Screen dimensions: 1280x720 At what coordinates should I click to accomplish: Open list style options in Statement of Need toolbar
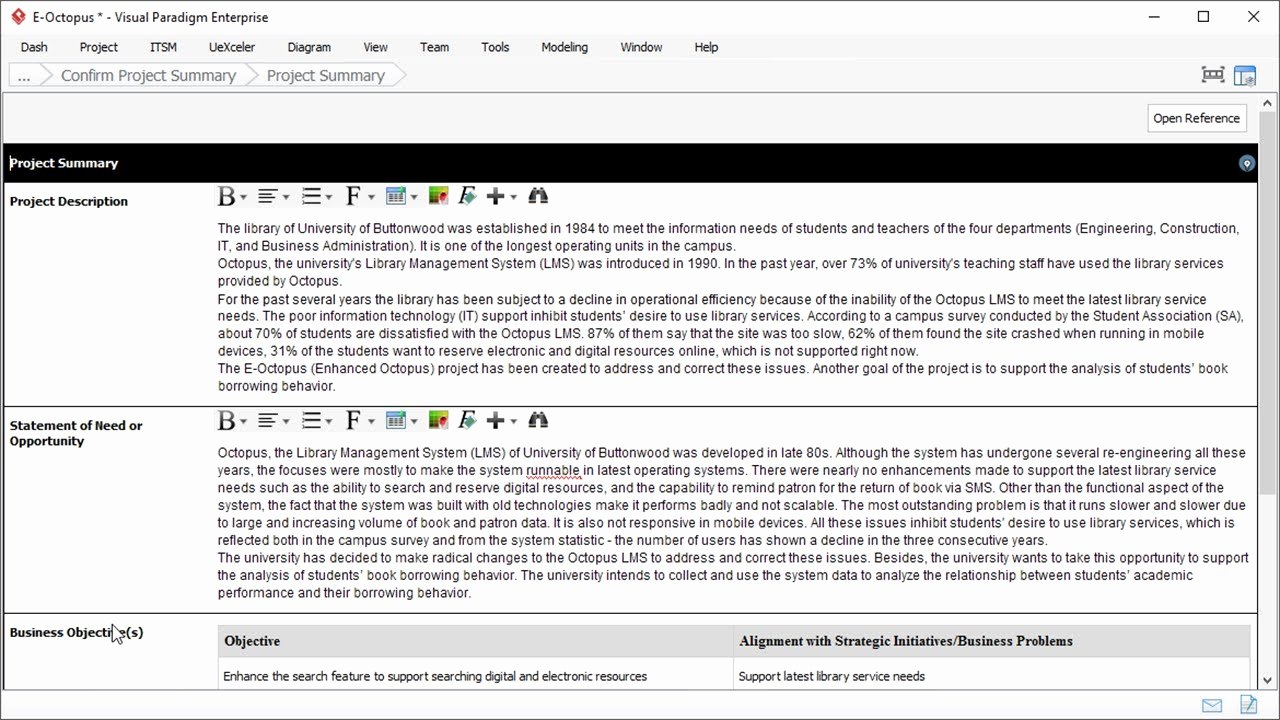(317, 420)
